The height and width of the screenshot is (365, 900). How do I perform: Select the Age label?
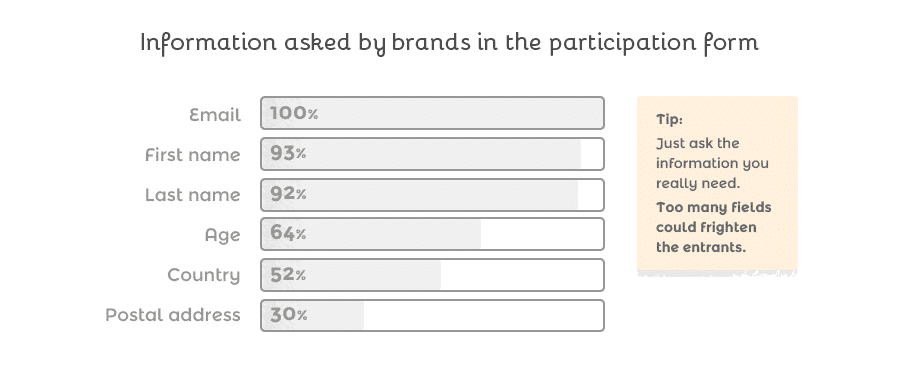tap(223, 235)
